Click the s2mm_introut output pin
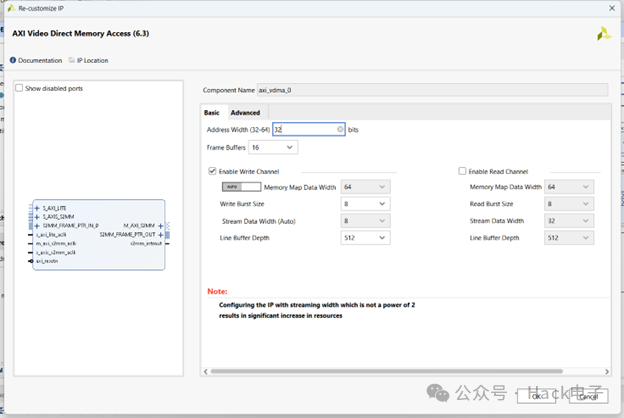The height and width of the screenshot is (418, 624). click(167, 244)
